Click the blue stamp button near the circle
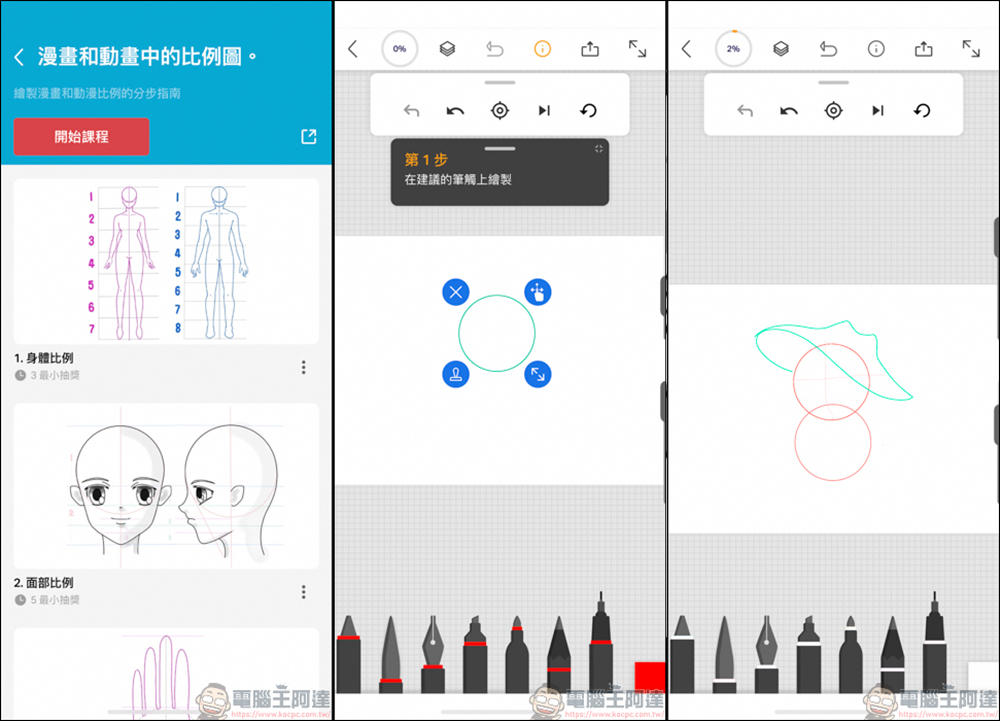1000x721 pixels. [455, 374]
